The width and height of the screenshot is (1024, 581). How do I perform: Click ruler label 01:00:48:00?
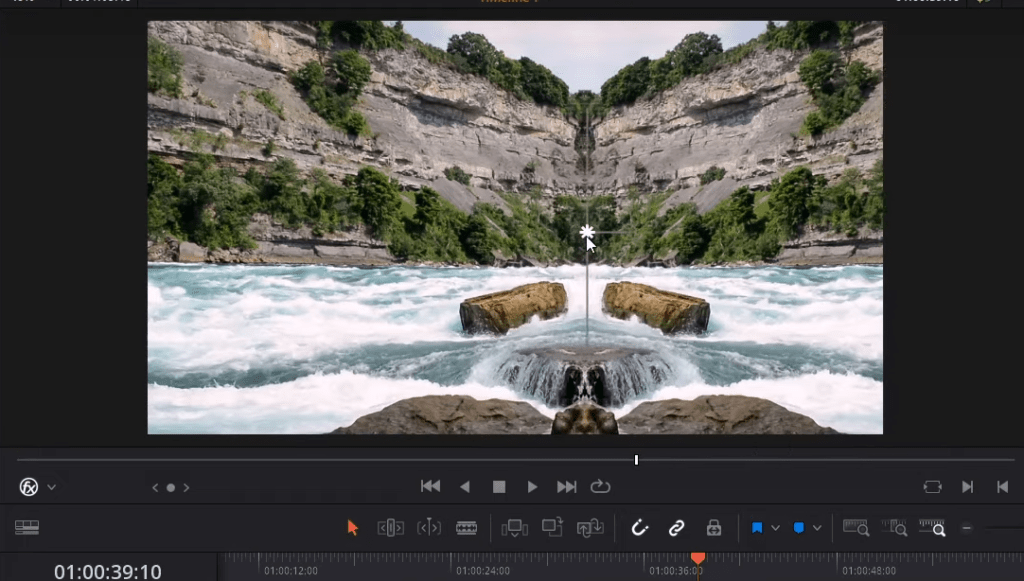pyautogui.click(x=869, y=571)
